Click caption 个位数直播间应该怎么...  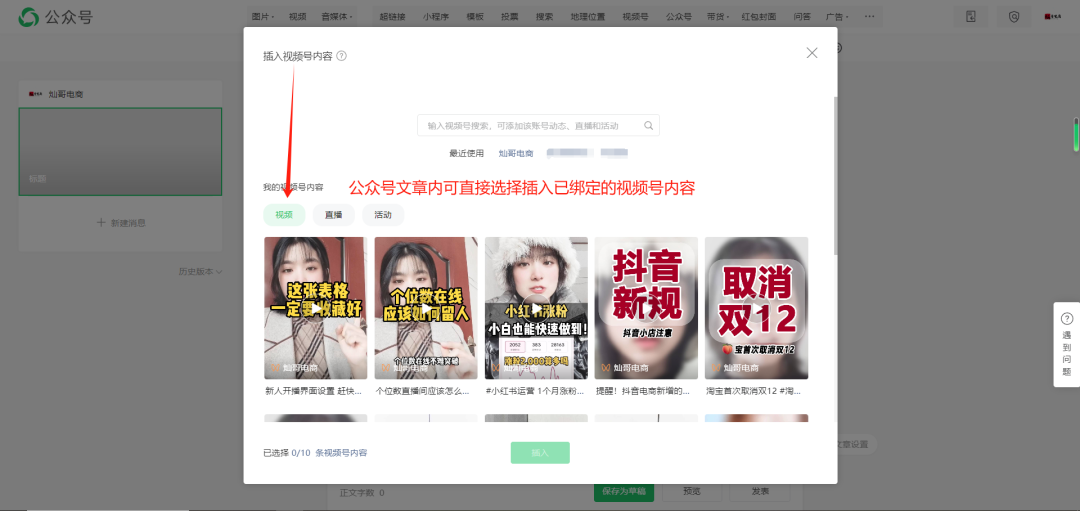tap(424, 391)
